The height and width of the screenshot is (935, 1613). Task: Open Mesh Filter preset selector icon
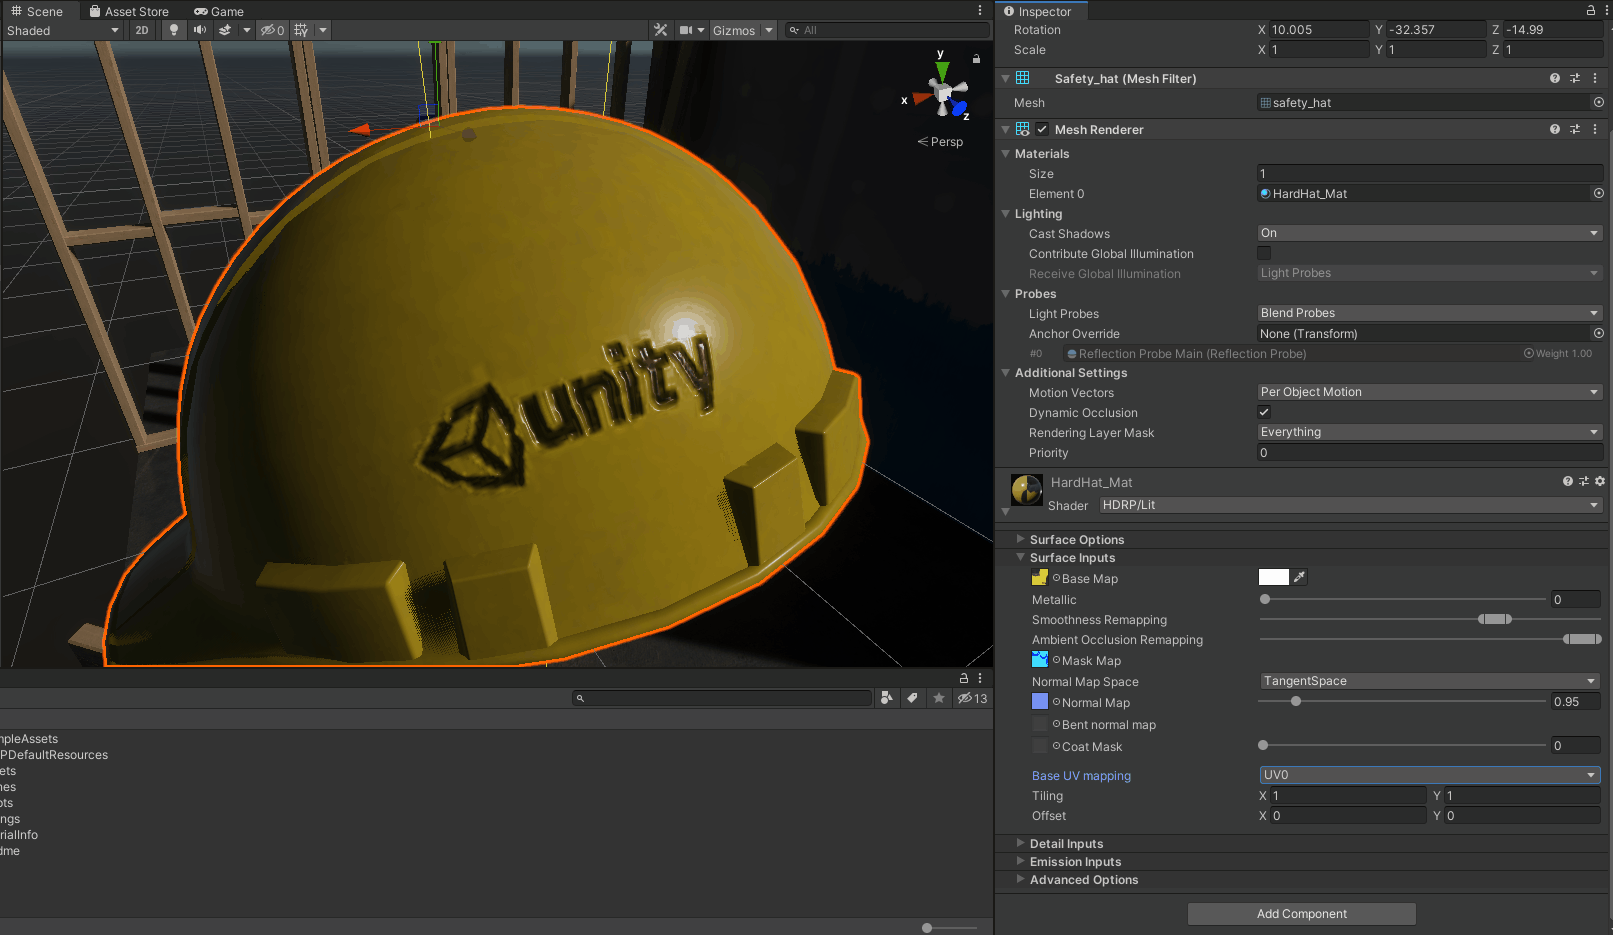1575,78
